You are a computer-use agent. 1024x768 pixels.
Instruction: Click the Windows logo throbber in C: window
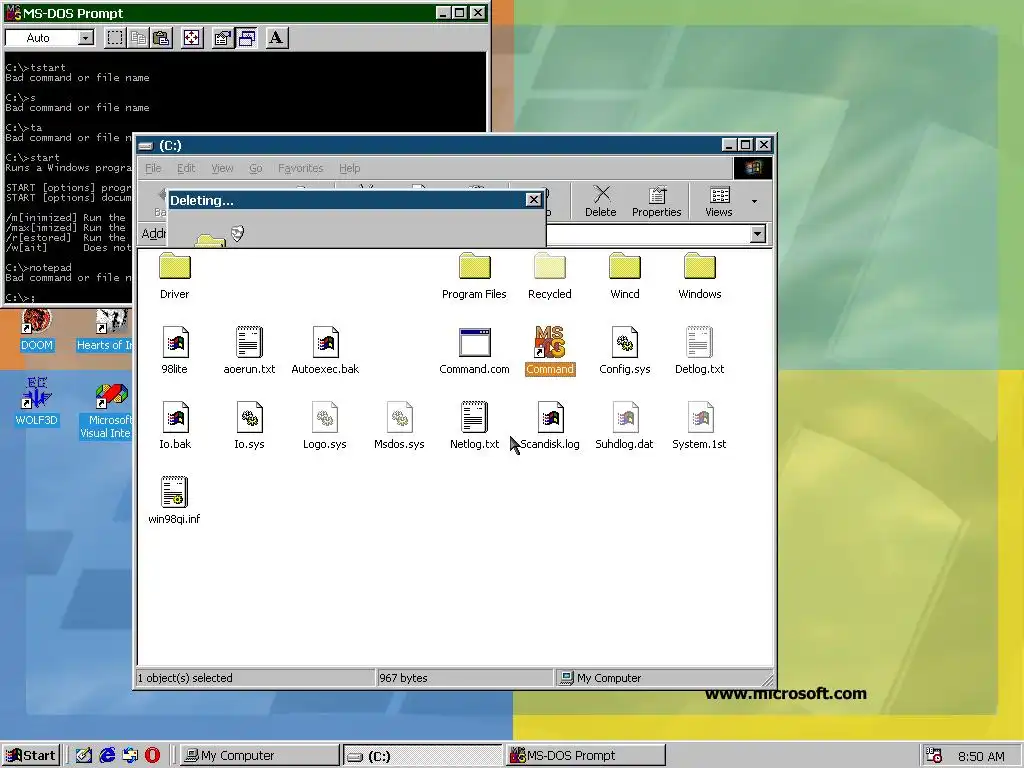tap(752, 168)
